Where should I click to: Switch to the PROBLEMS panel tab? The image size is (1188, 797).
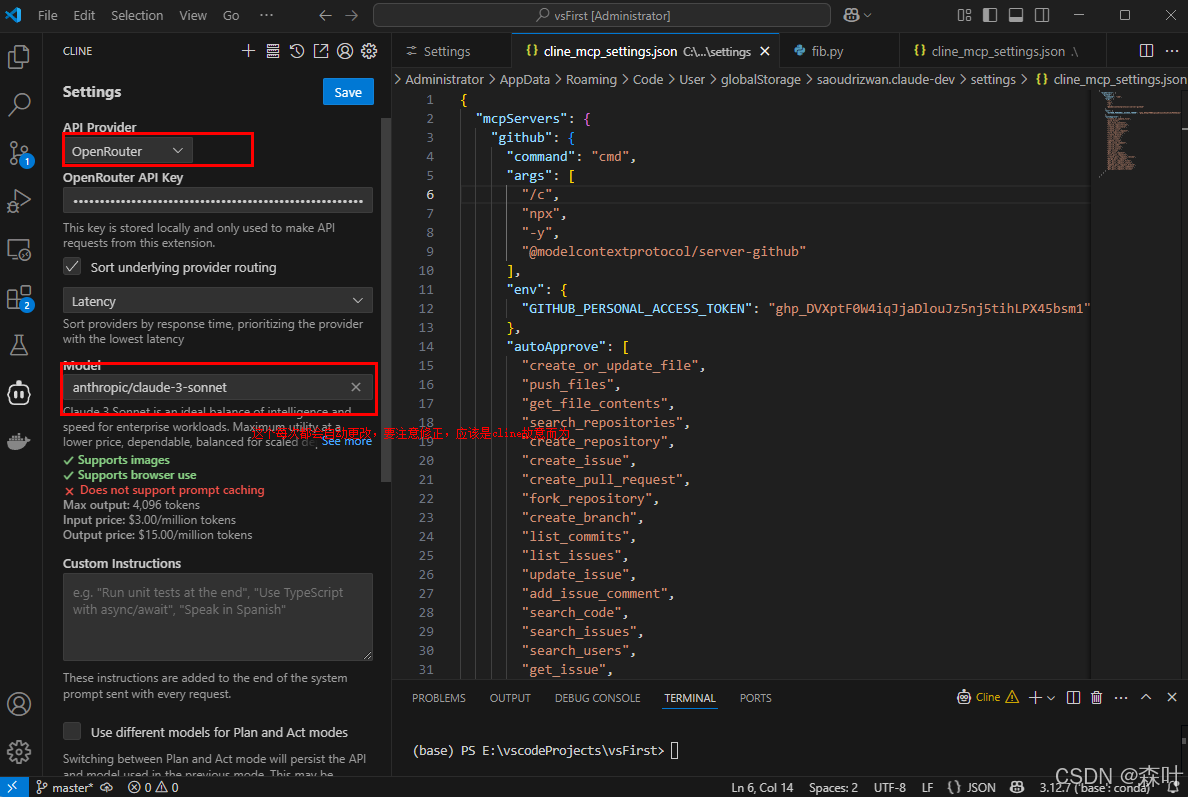coord(439,698)
